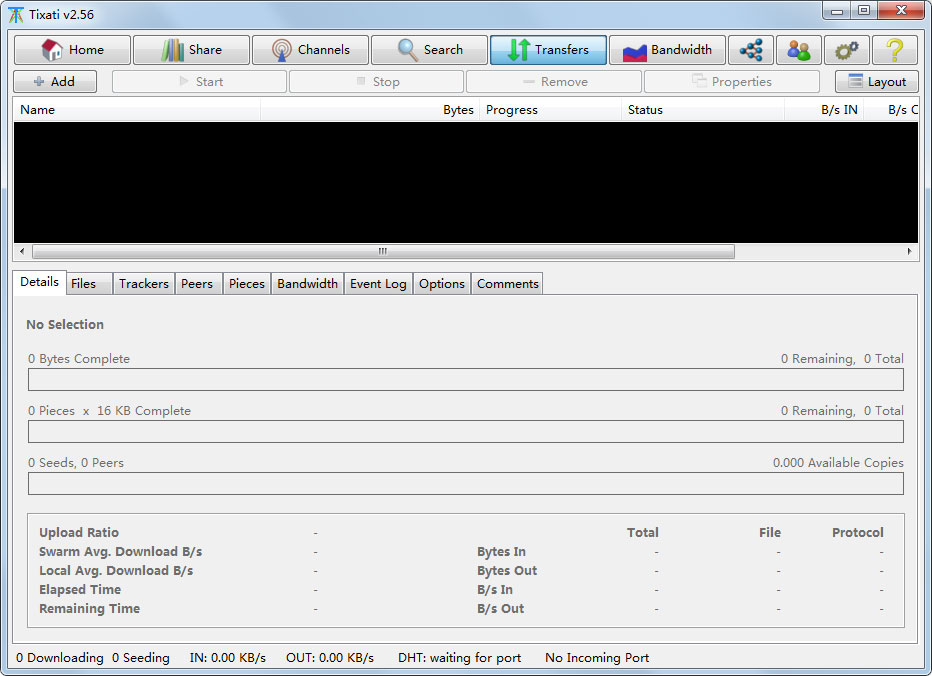Click left arrow of horizontal scrollbar
The height and width of the screenshot is (676, 932).
click(22, 251)
